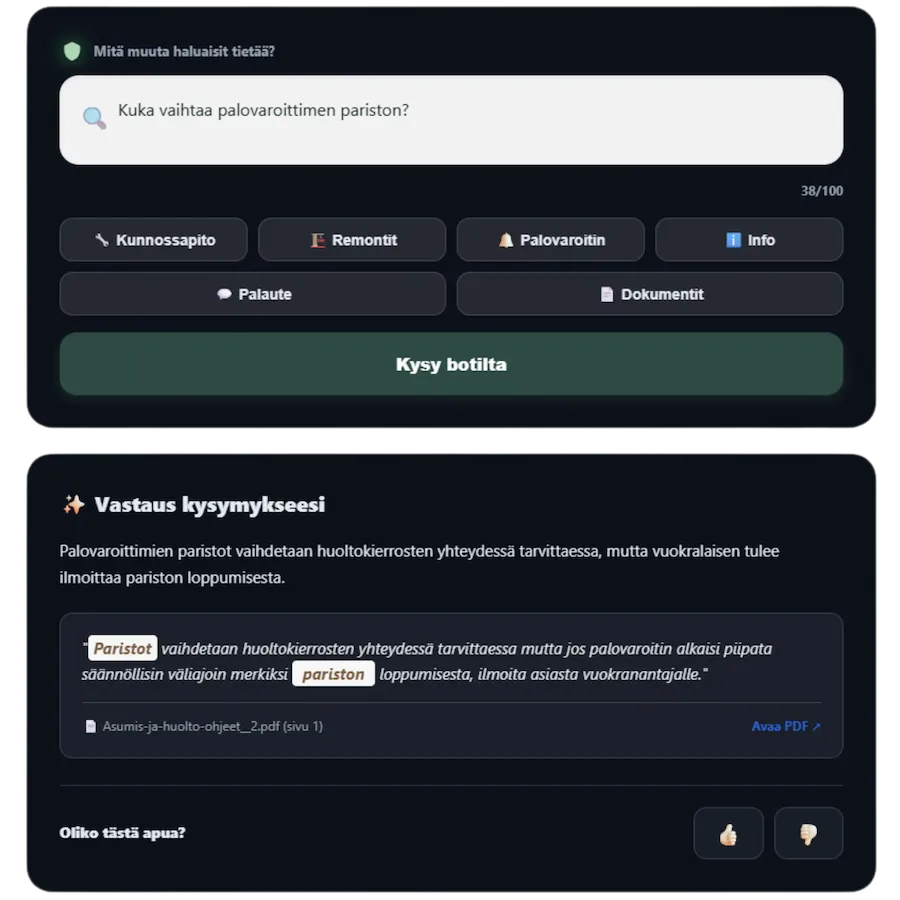Click the thumbs down feedback button

click(808, 833)
